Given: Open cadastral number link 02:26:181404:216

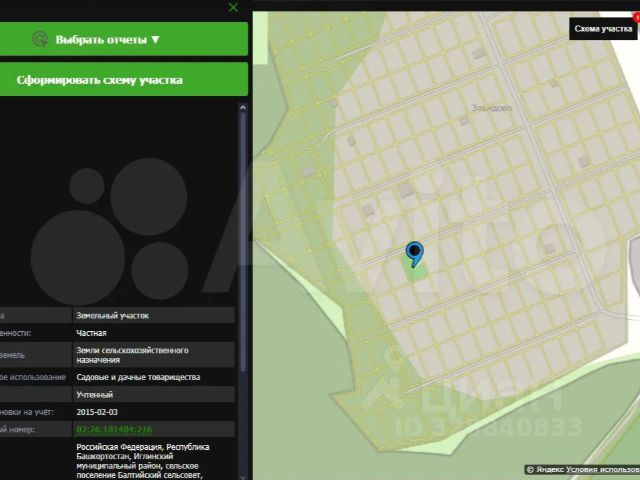Looking at the screenshot, I should click(114, 429).
